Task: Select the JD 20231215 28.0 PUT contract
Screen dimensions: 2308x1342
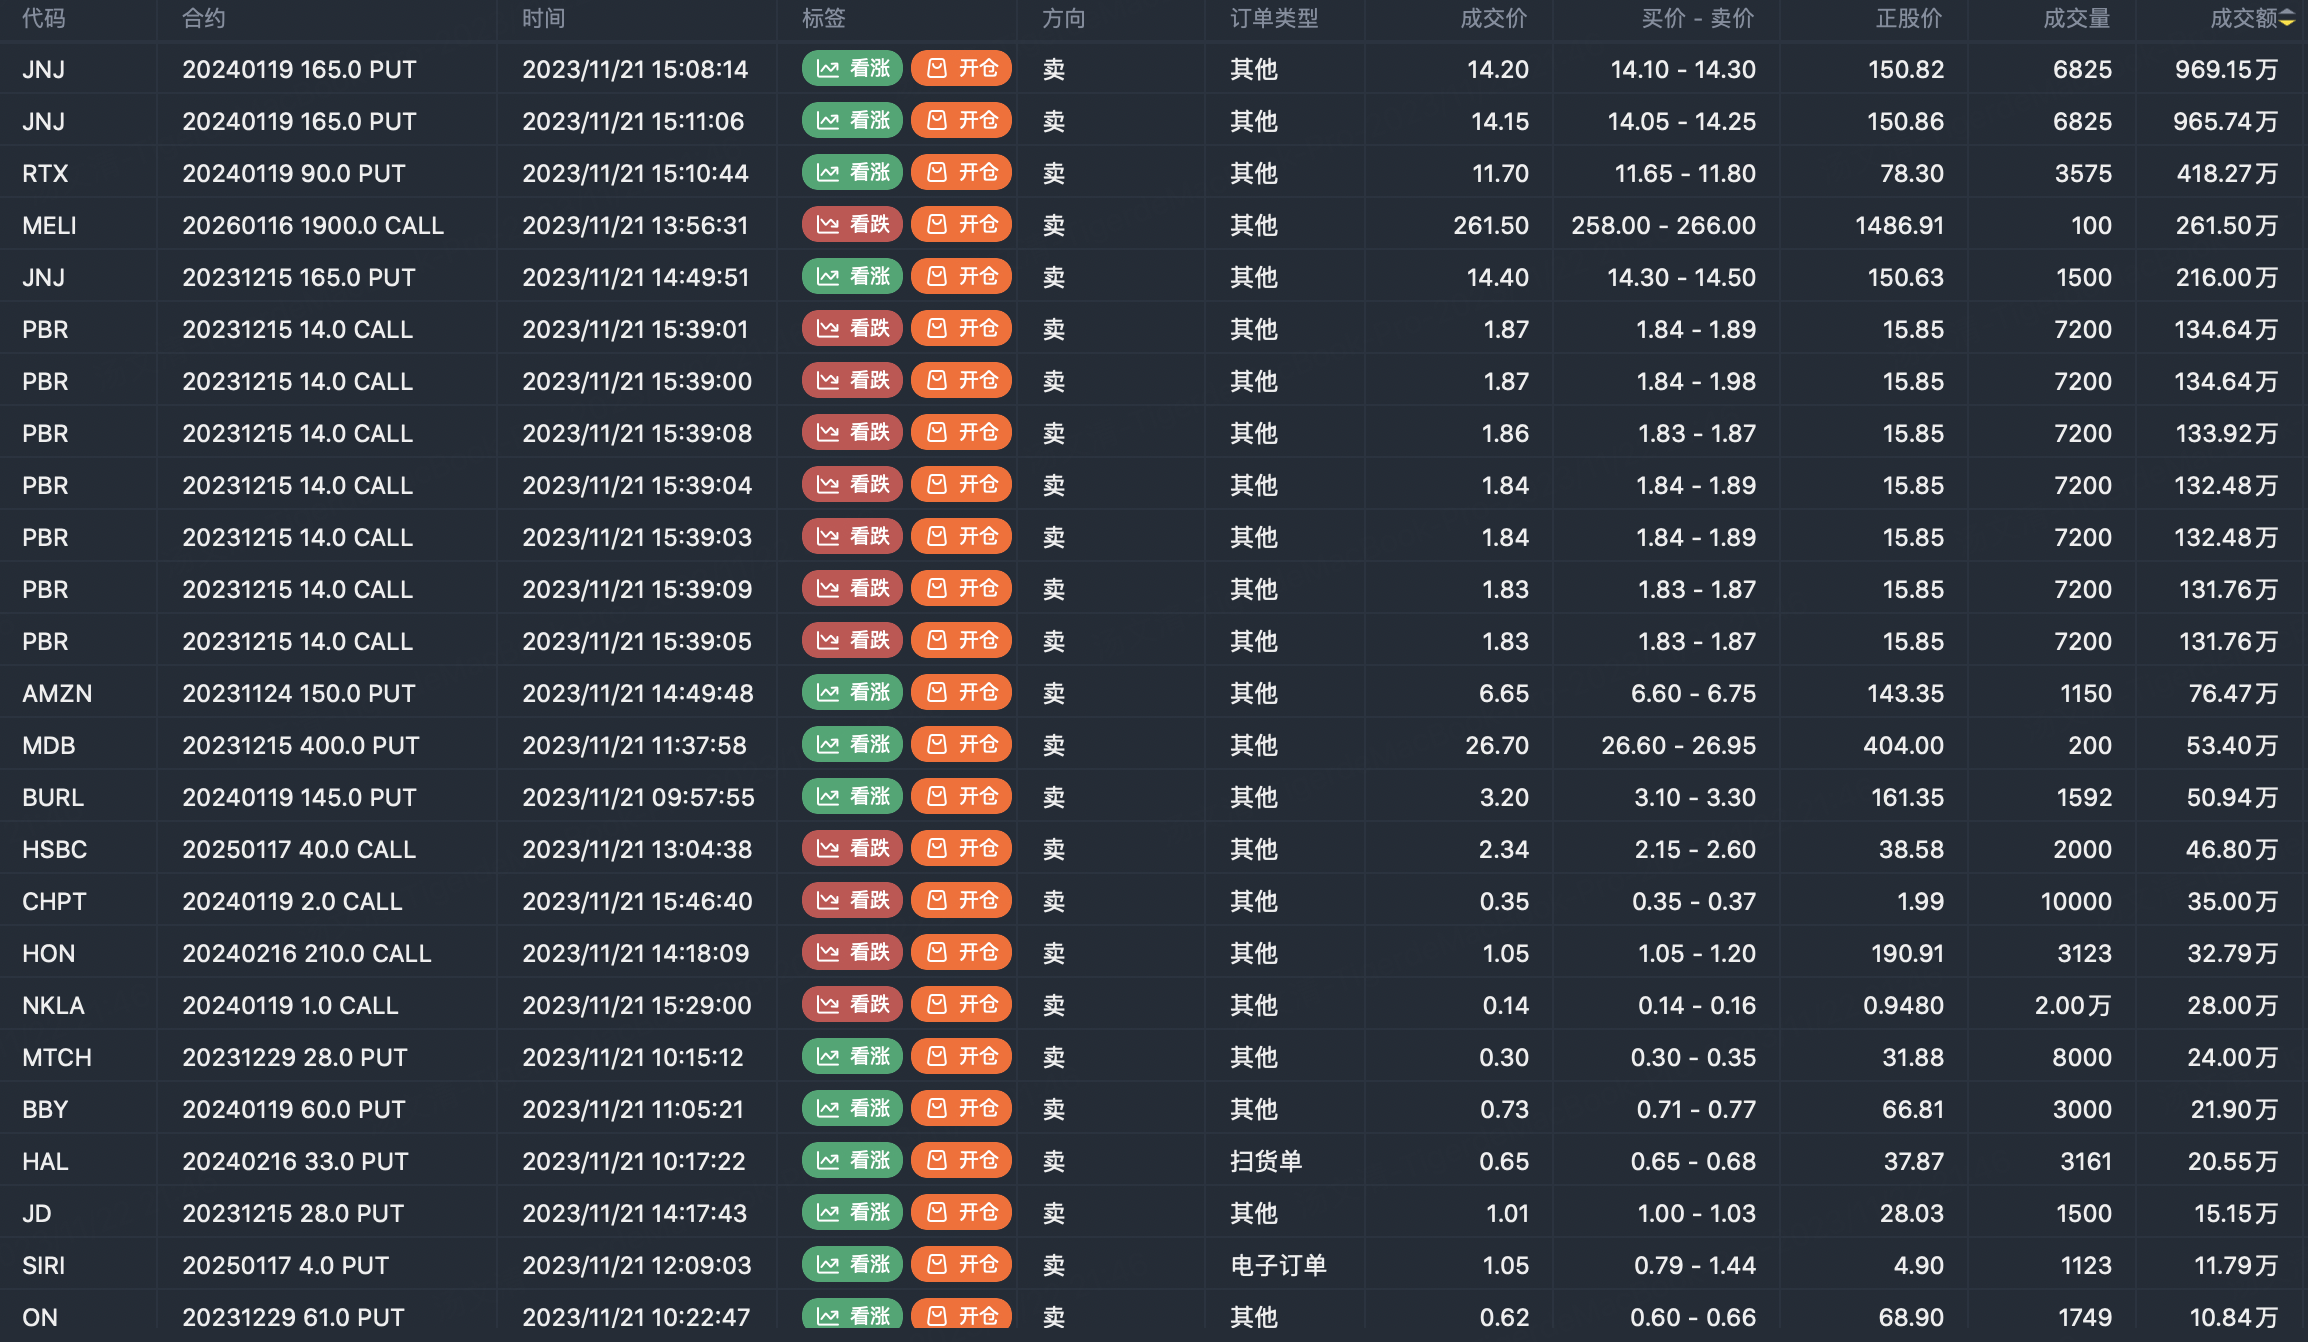Action: pyautogui.click(x=293, y=1213)
